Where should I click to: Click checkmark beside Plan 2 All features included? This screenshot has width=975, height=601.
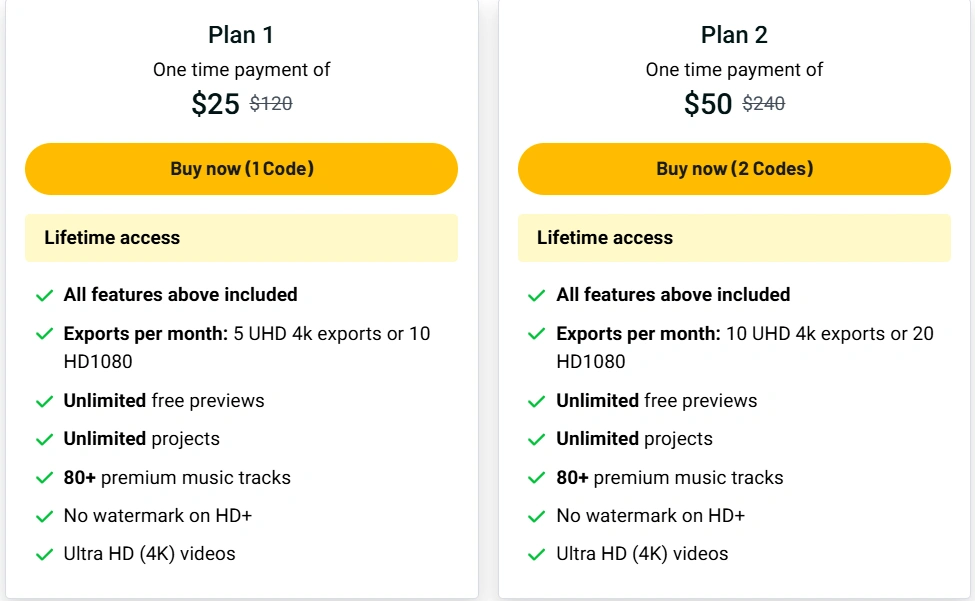click(537, 295)
